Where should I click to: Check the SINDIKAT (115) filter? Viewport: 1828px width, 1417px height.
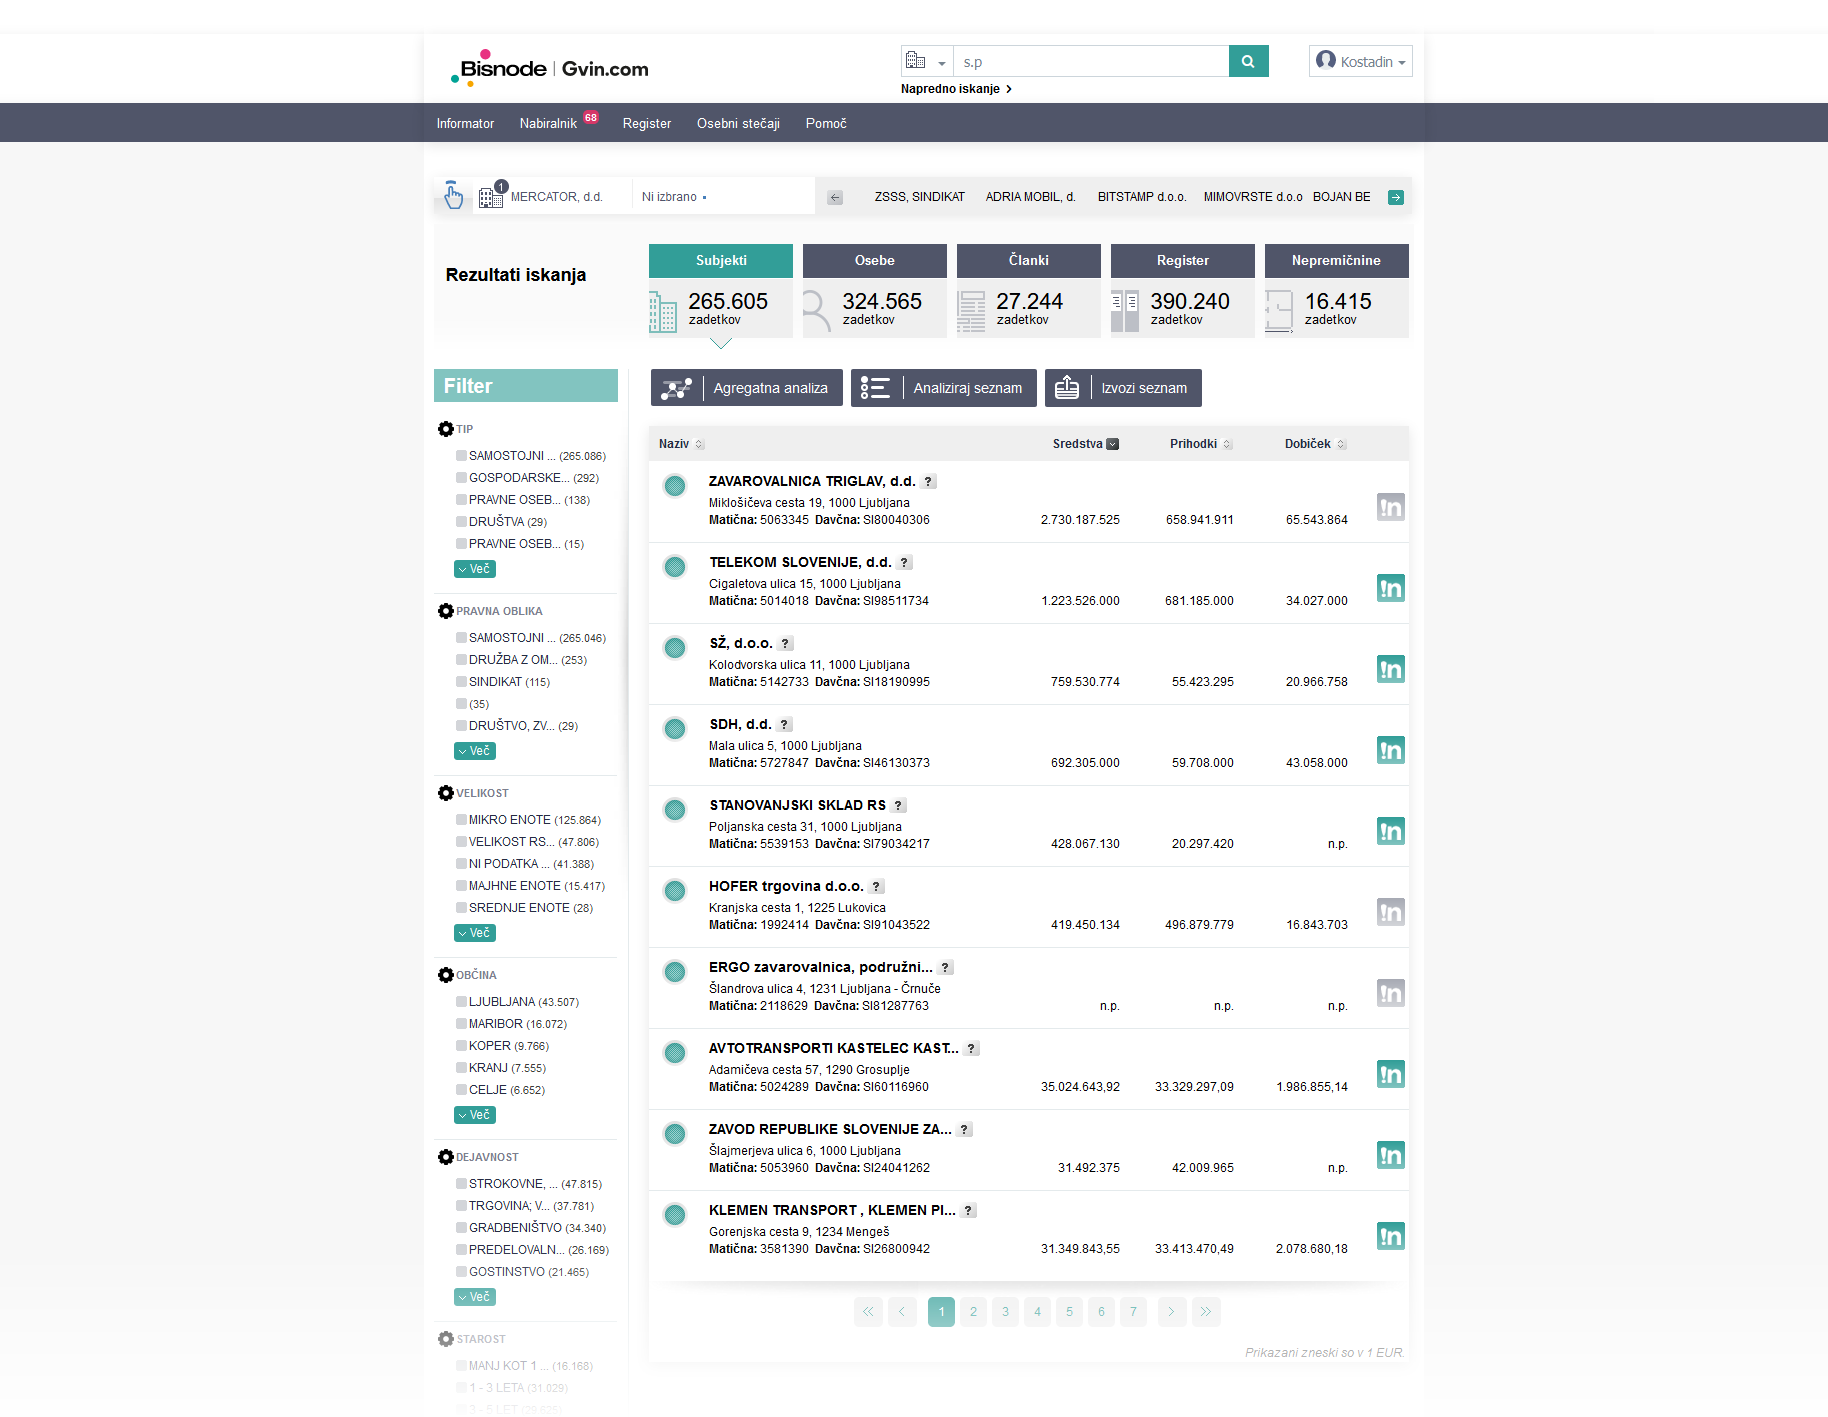(x=461, y=682)
